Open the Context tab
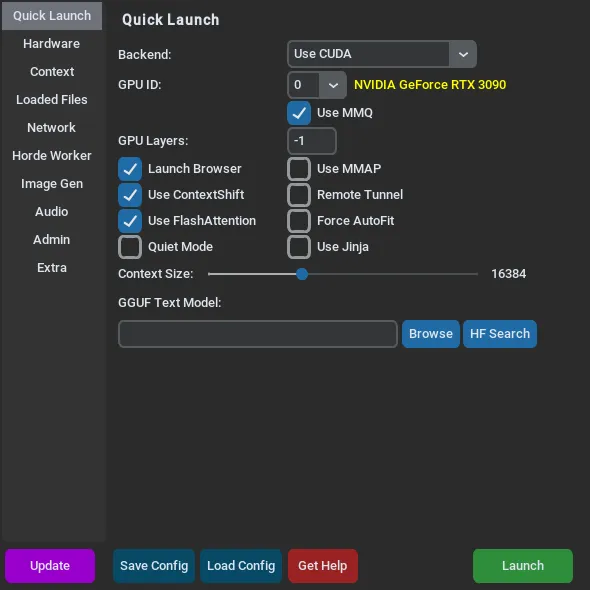590x590 pixels. [52, 71]
